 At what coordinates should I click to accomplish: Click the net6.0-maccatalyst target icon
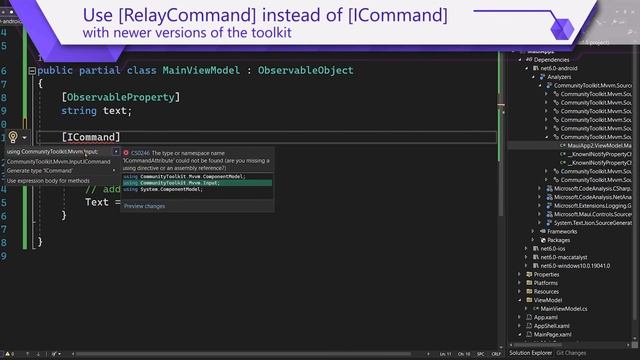[536, 257]
